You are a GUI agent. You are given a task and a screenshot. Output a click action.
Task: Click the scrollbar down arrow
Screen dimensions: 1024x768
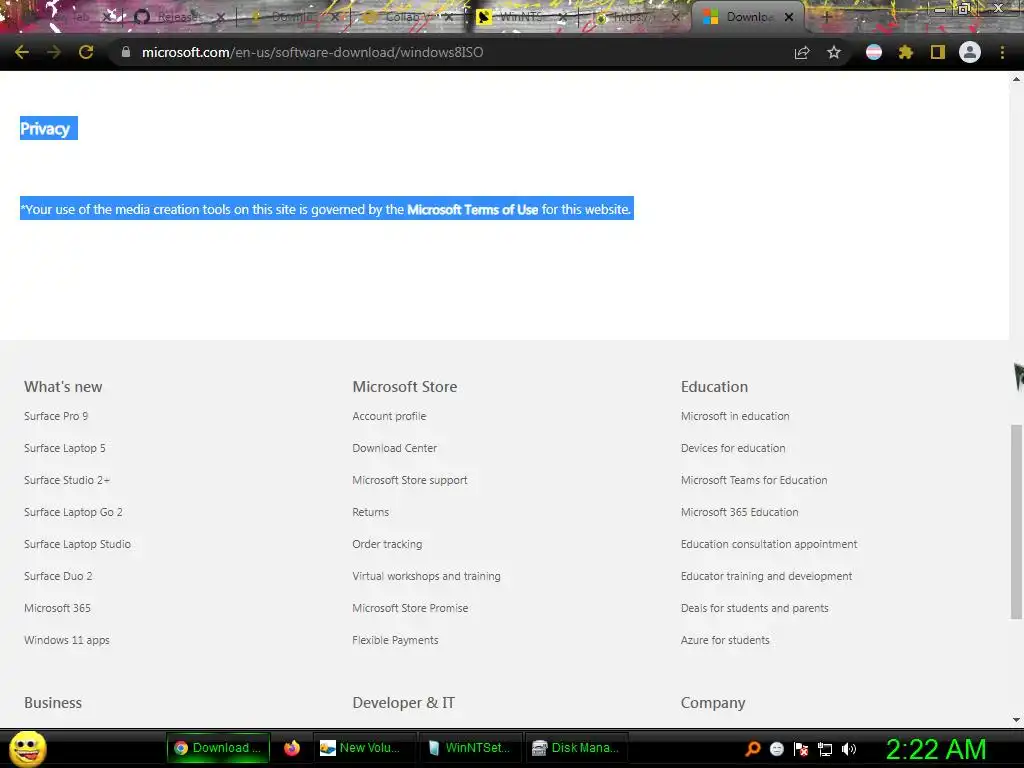point(1016,720)
